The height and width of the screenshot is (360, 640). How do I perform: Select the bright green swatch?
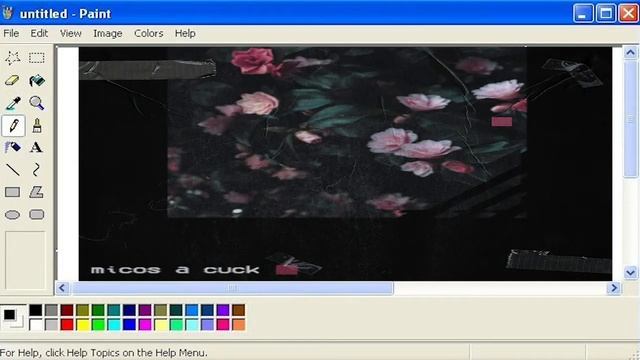(98, 324)
